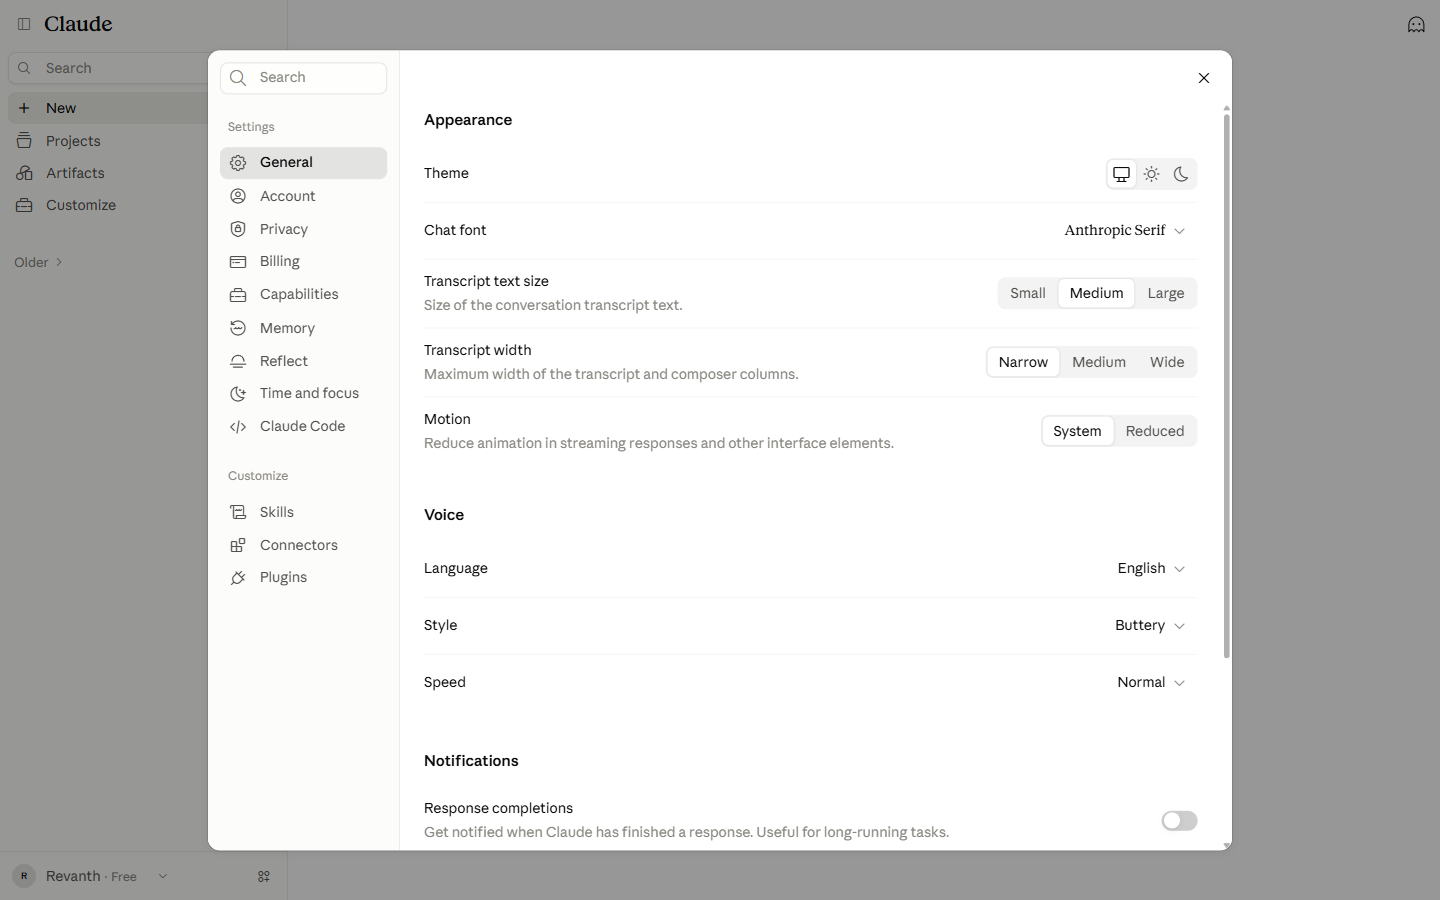Set transcript text size to Small
Image resolution: width=1440 pixels, height=900 pixels.
coord(1028,293)
